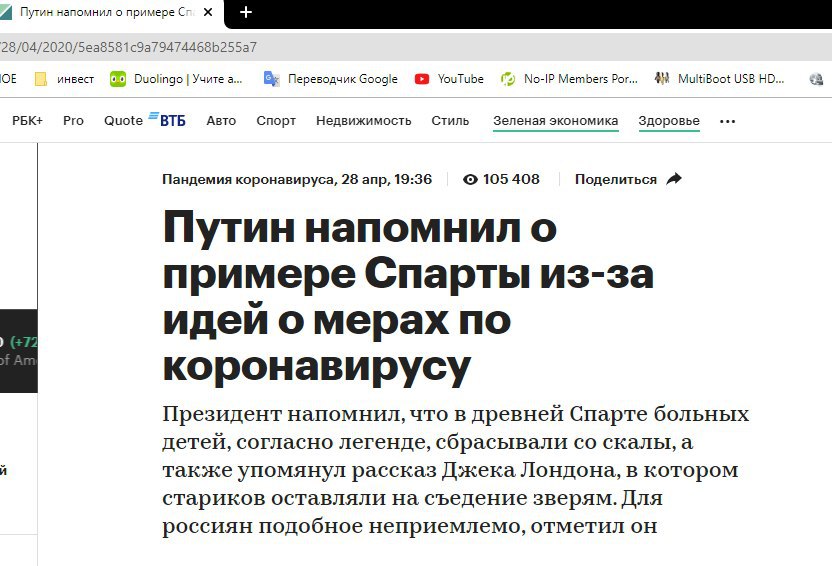Open the Здоровье section
The image size is (832, 566).
click(x=669, y=121)
